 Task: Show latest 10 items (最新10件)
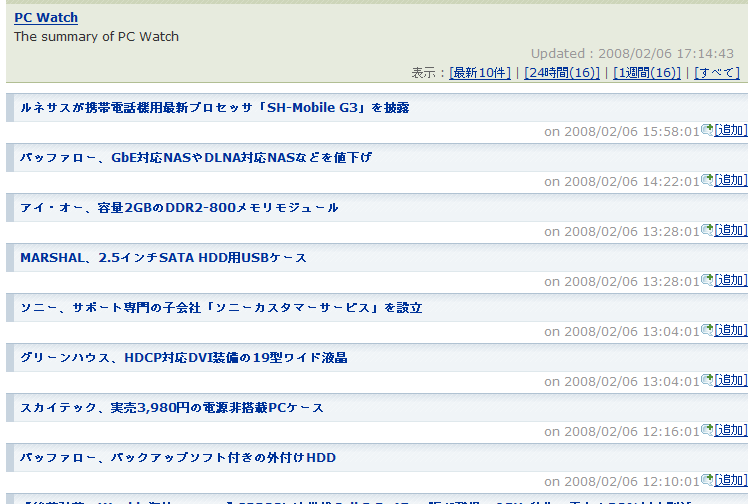(480, 73)
